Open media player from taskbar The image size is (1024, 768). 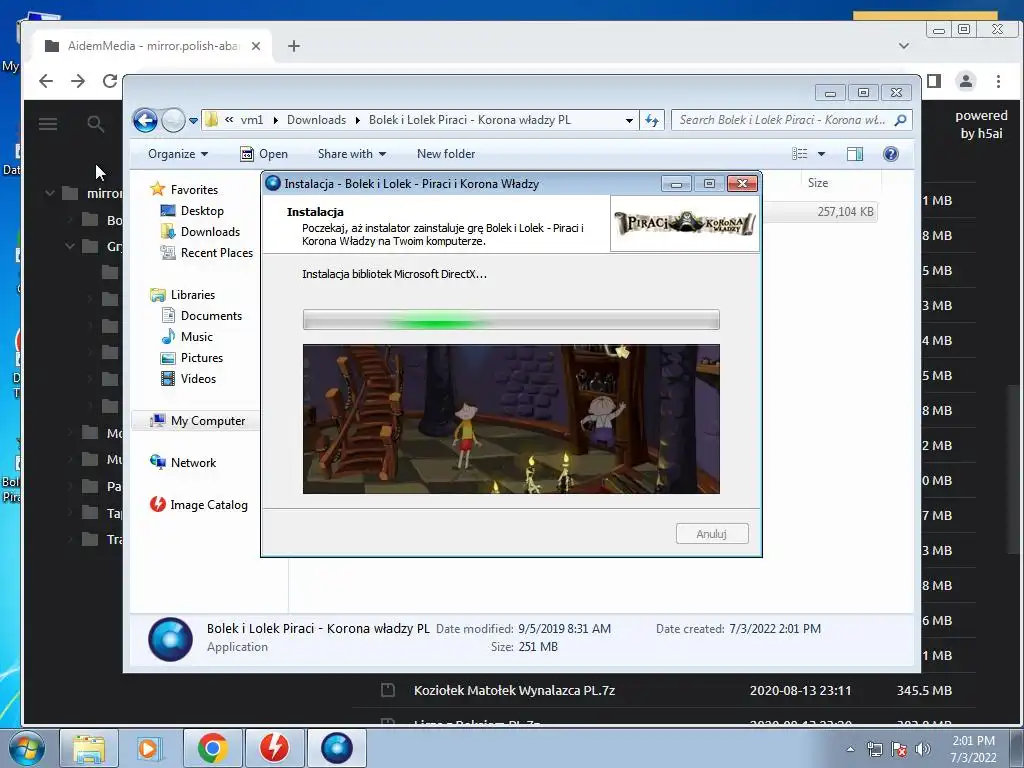[150, 748]
